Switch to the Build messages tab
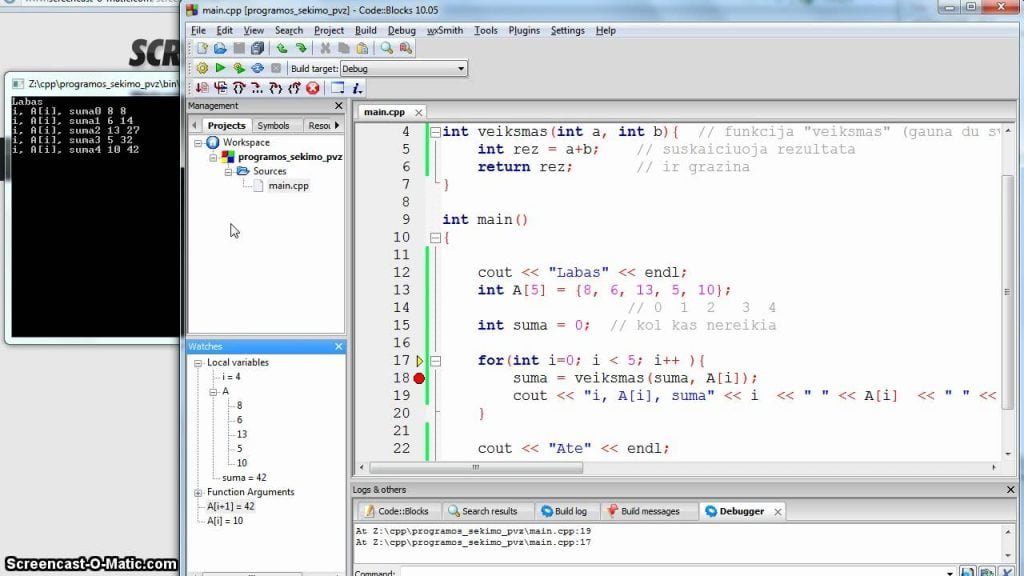This screenshot has height=576, width=1024. coord(643,511)
